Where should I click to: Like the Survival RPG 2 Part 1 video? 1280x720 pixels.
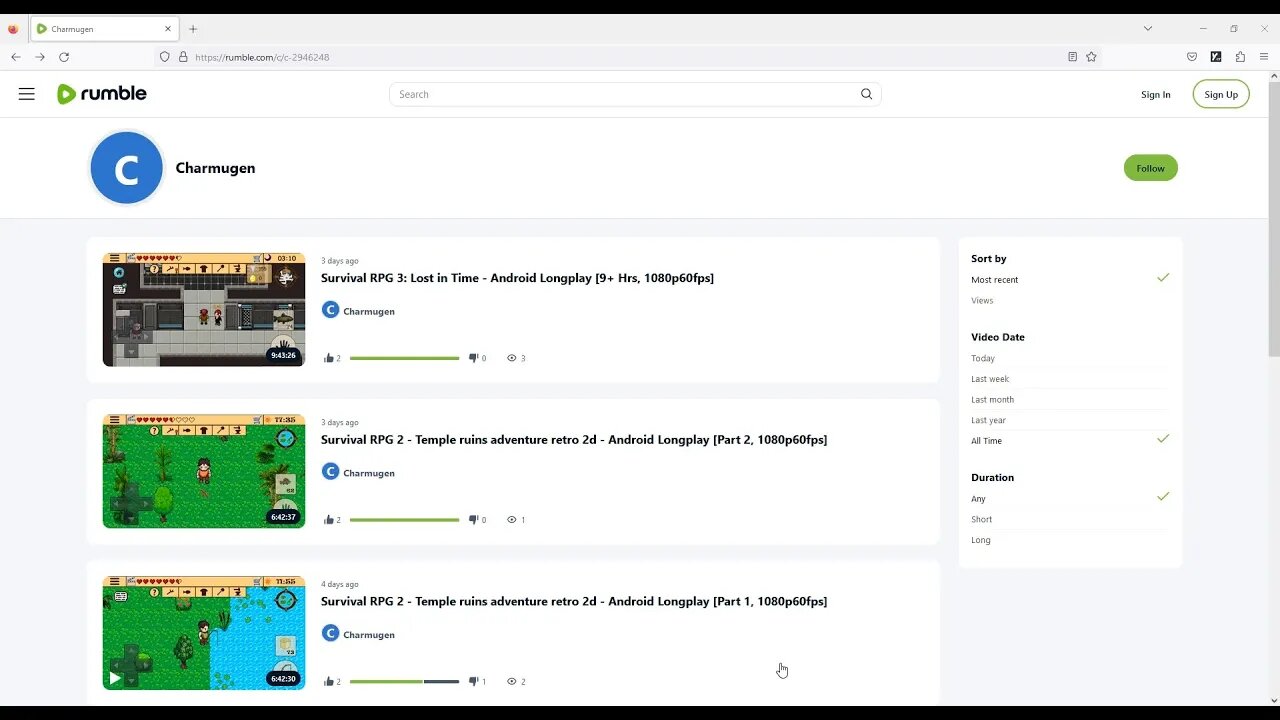point(329,682)
